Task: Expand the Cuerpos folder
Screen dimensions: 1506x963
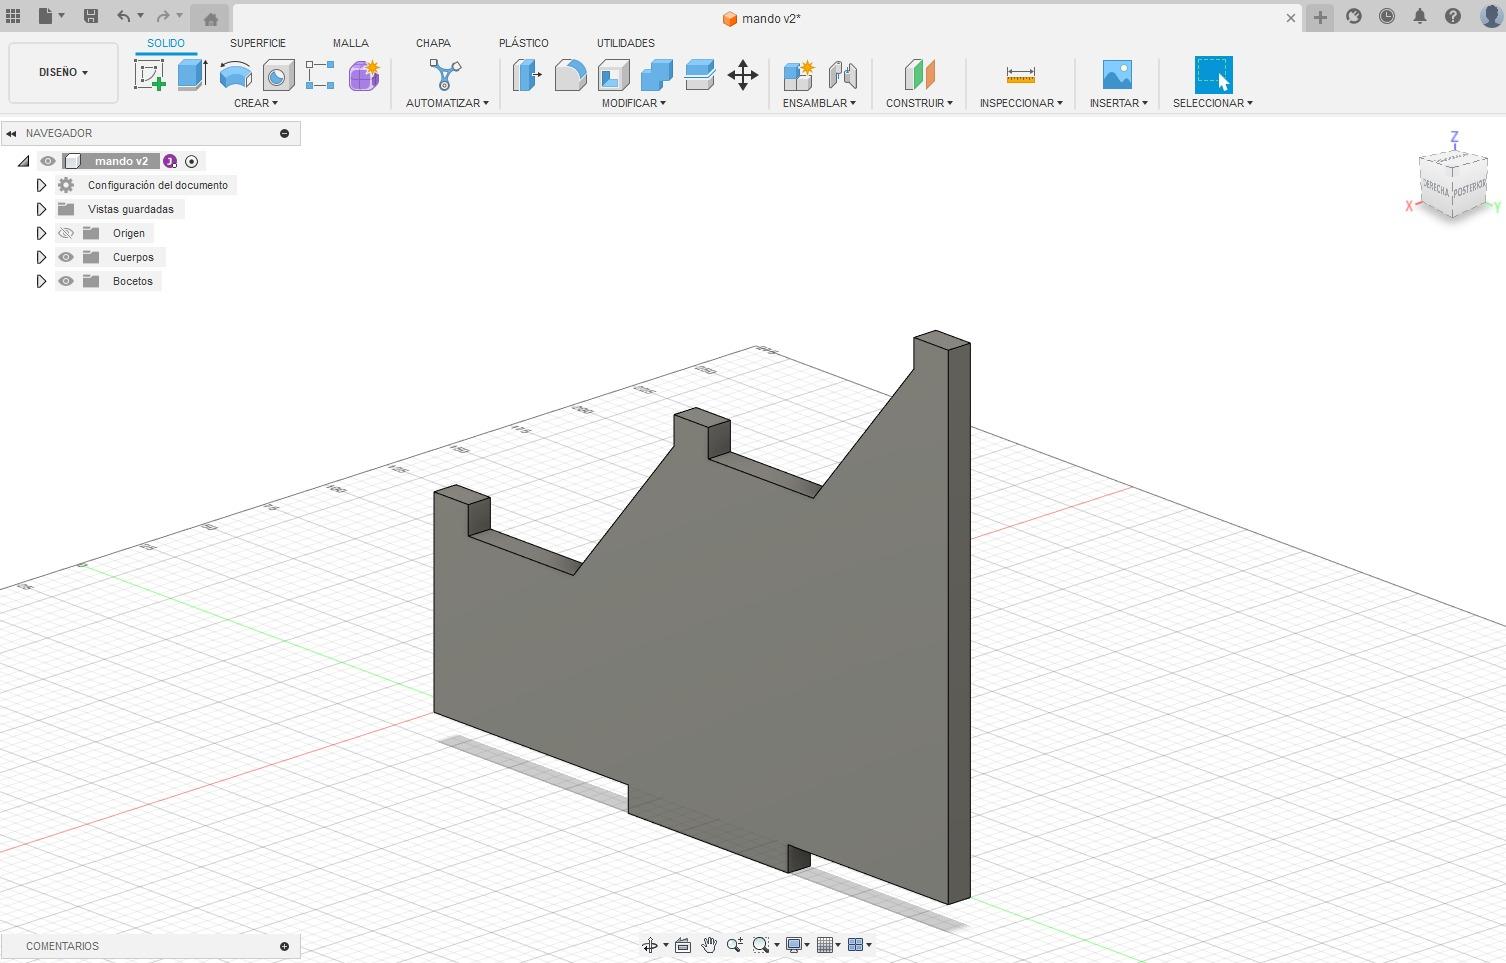Action: (41, 257)
